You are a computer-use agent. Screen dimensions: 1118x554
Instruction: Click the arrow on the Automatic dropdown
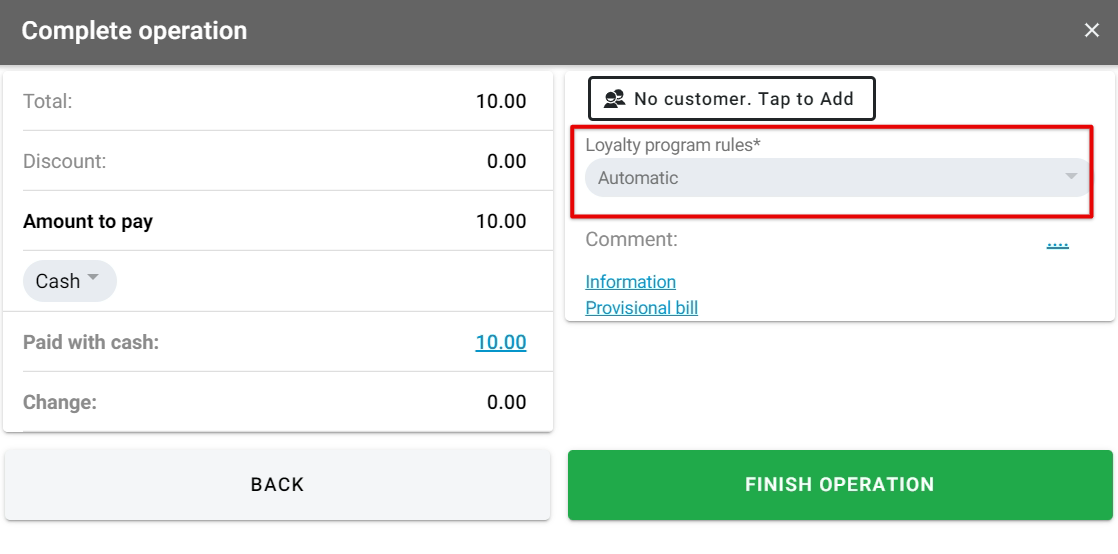1071,177
